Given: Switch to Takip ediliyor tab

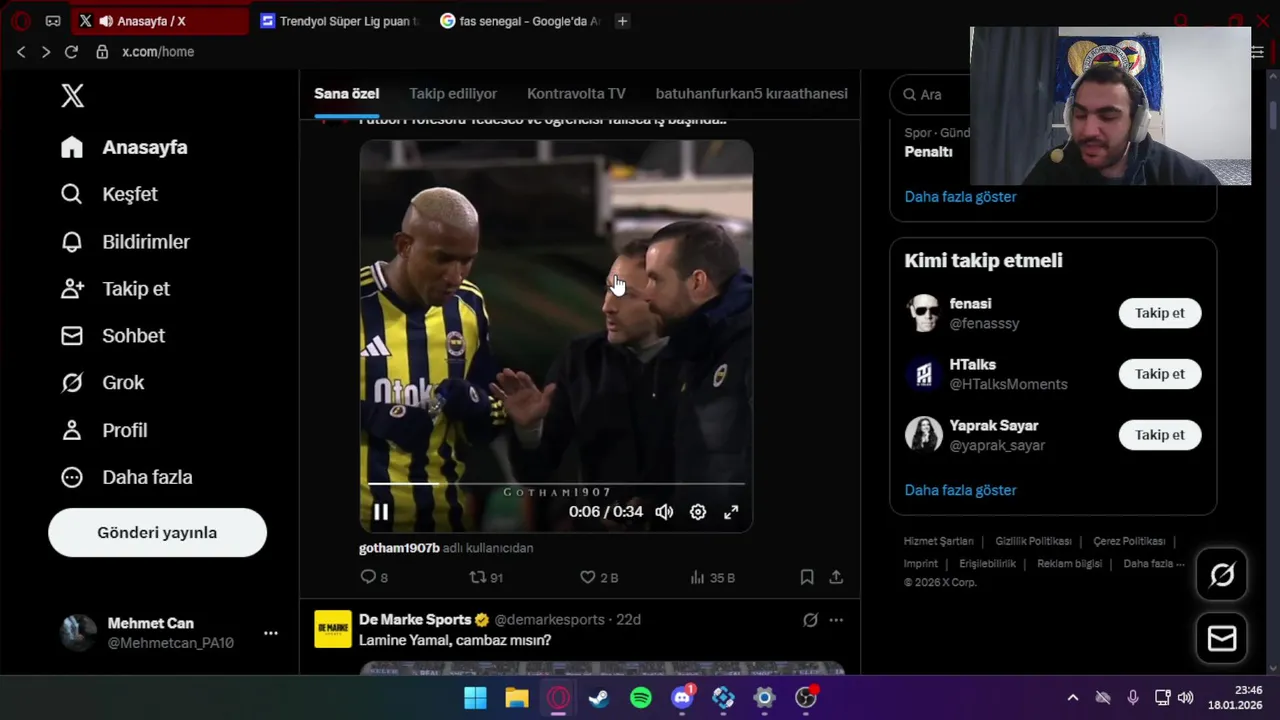Looking at the screenshot, I should [453, 94].
